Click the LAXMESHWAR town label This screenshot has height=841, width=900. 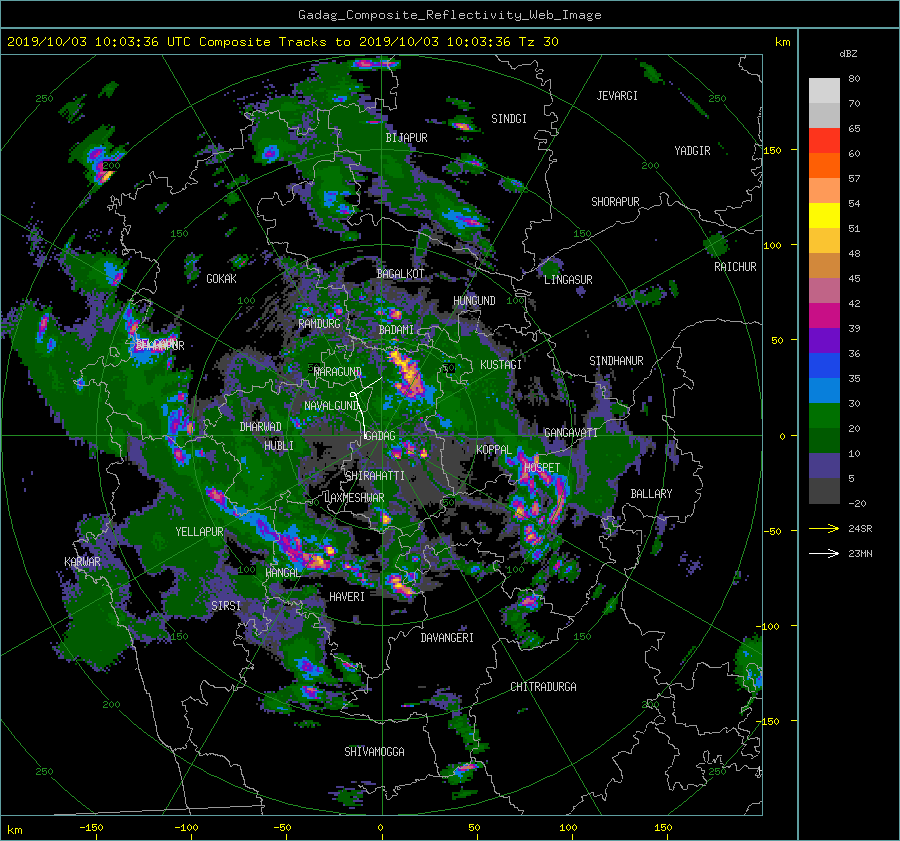[354, 498]
